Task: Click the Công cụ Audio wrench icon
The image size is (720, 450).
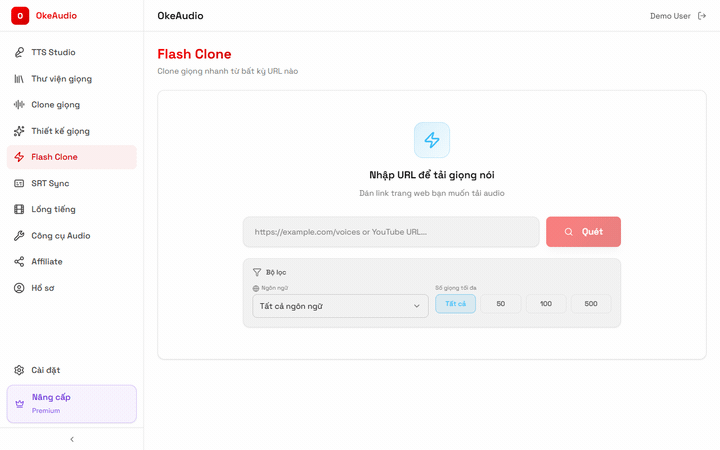Action: tap(19, 235)
